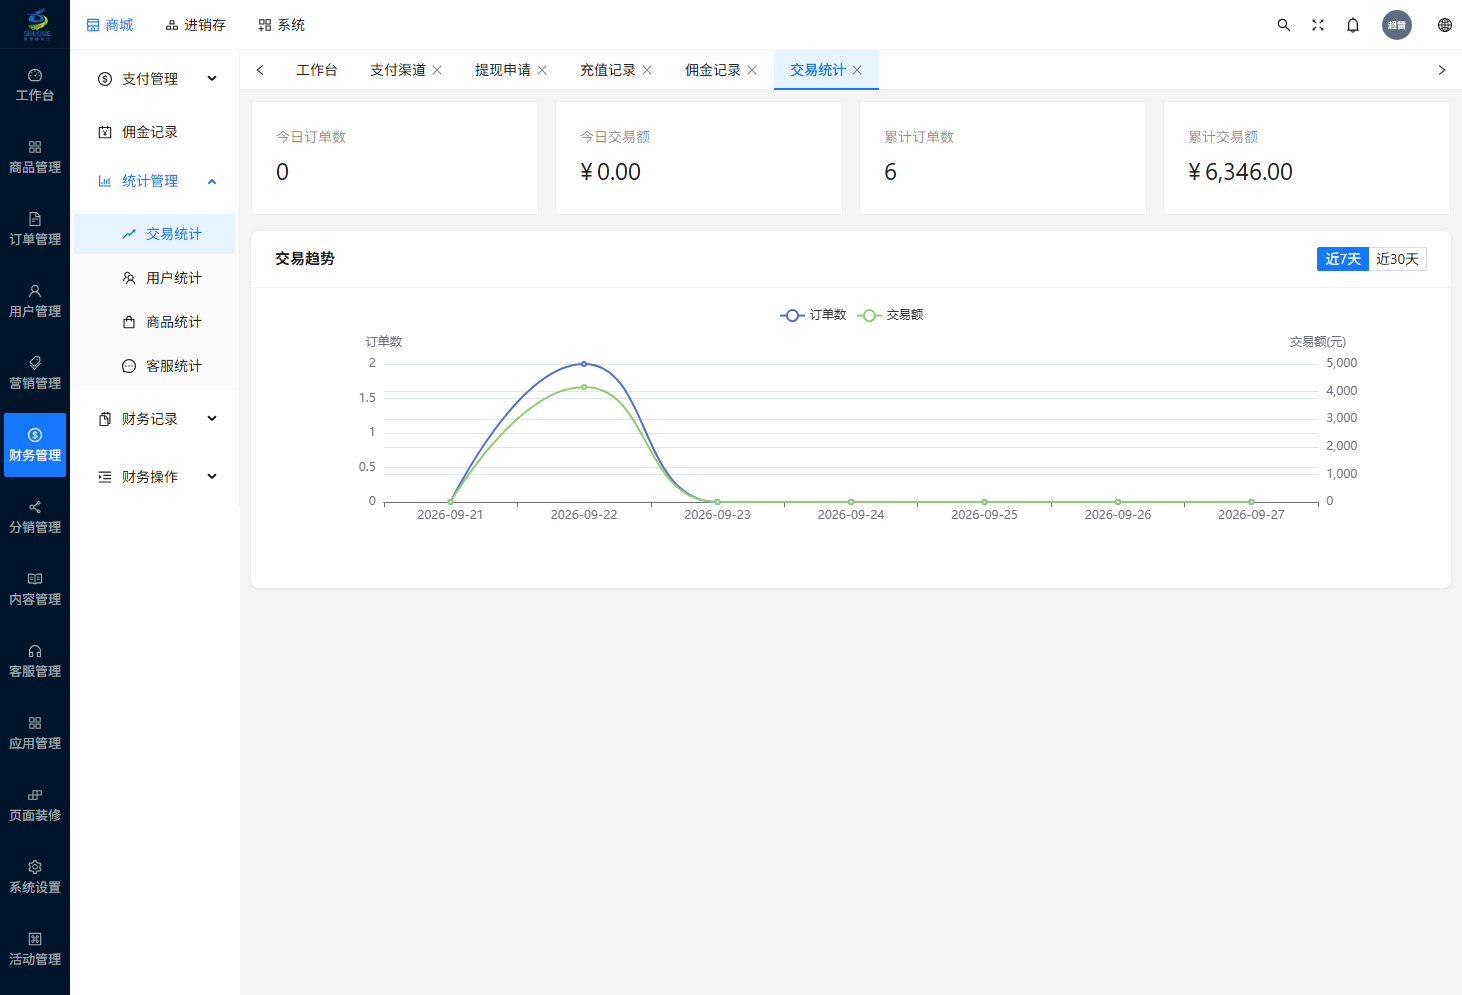Image resolution: width=1462 pixels, height=995 pixels.
Task: Open 佣金记录 menu item
Action: coord(157,132)
